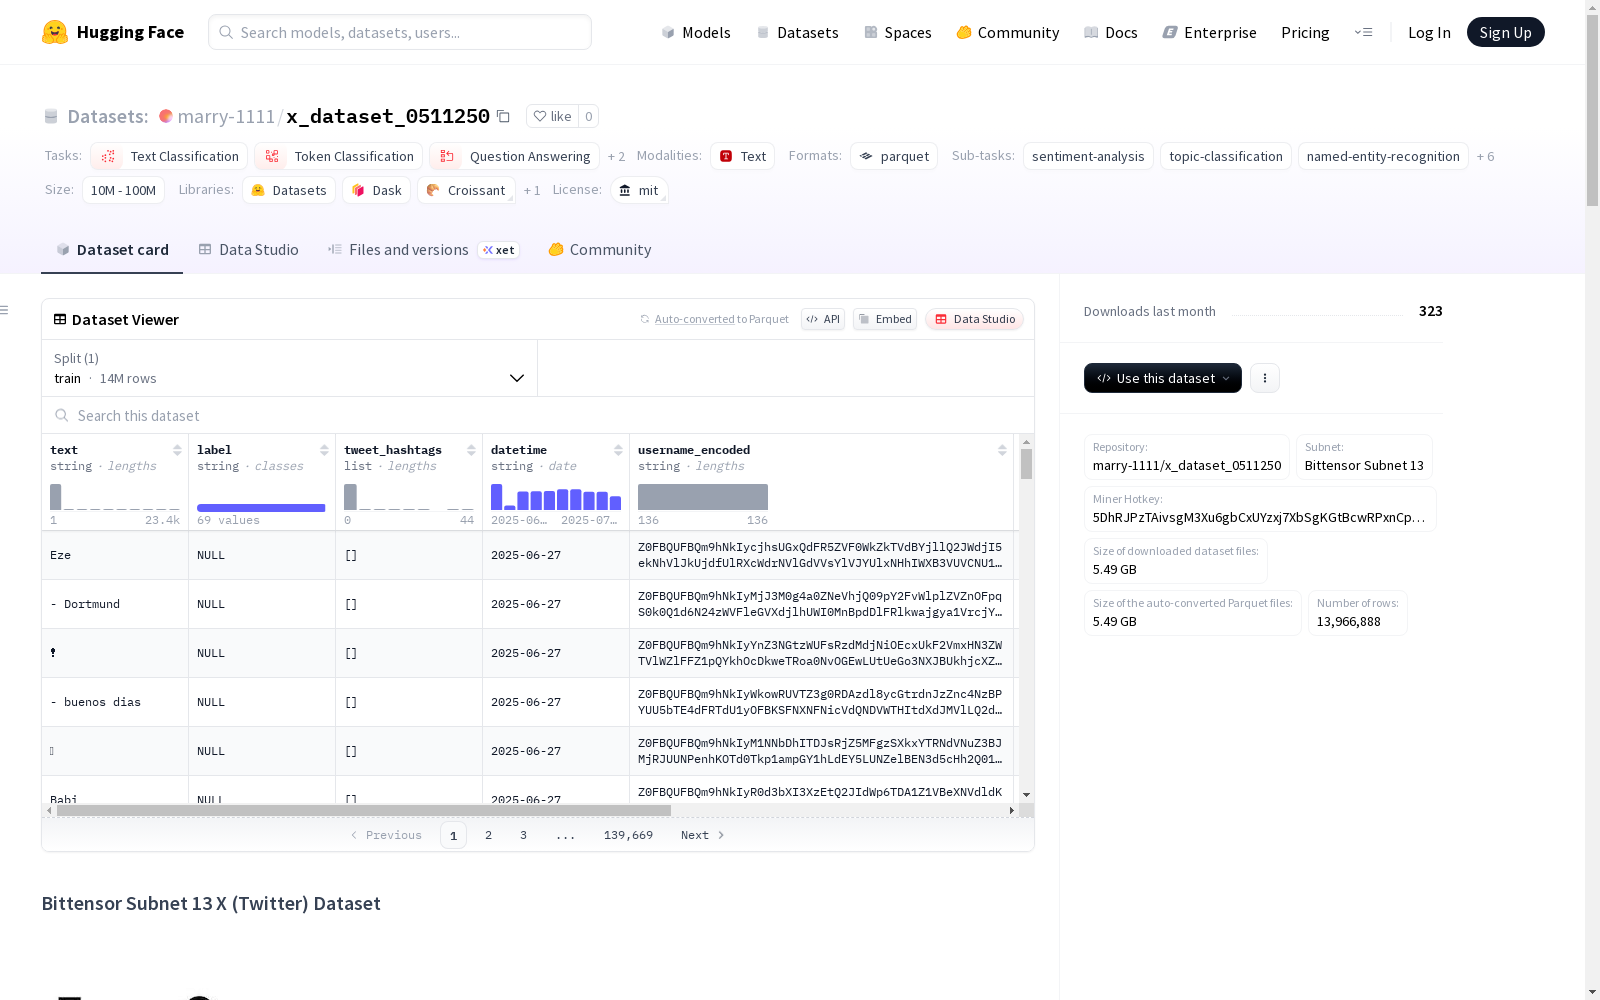This screenshot has width=1600, height=1000.
Task: Open Data Studio from the viewer header
Action: coord(975,319)
